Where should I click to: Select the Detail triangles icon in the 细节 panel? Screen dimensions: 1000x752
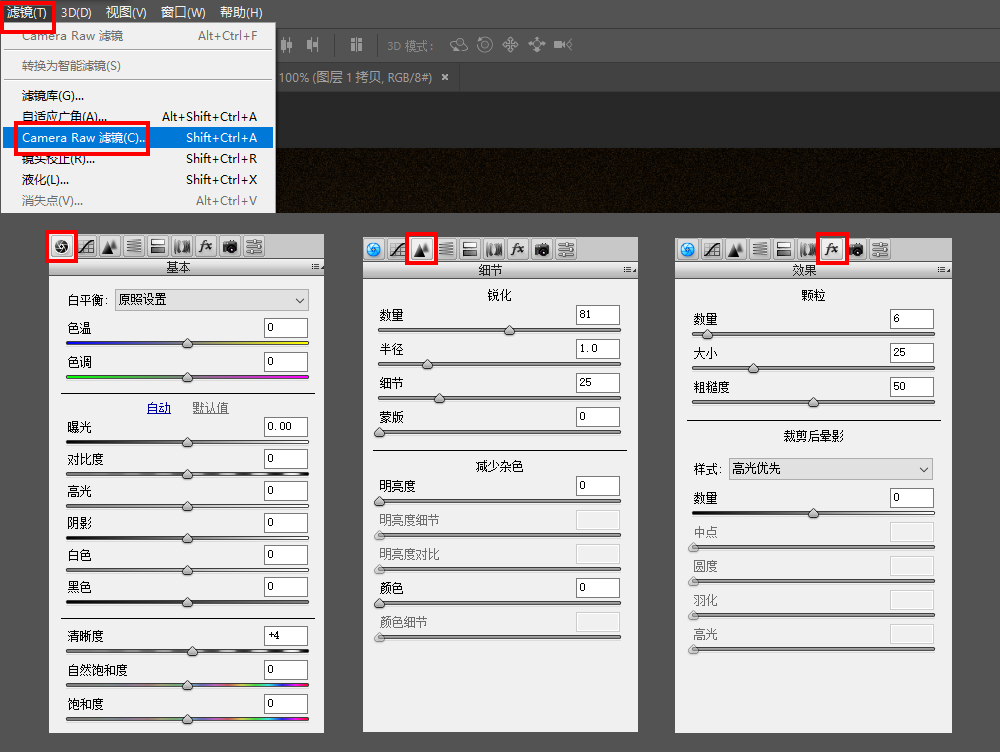pos(422,249)
